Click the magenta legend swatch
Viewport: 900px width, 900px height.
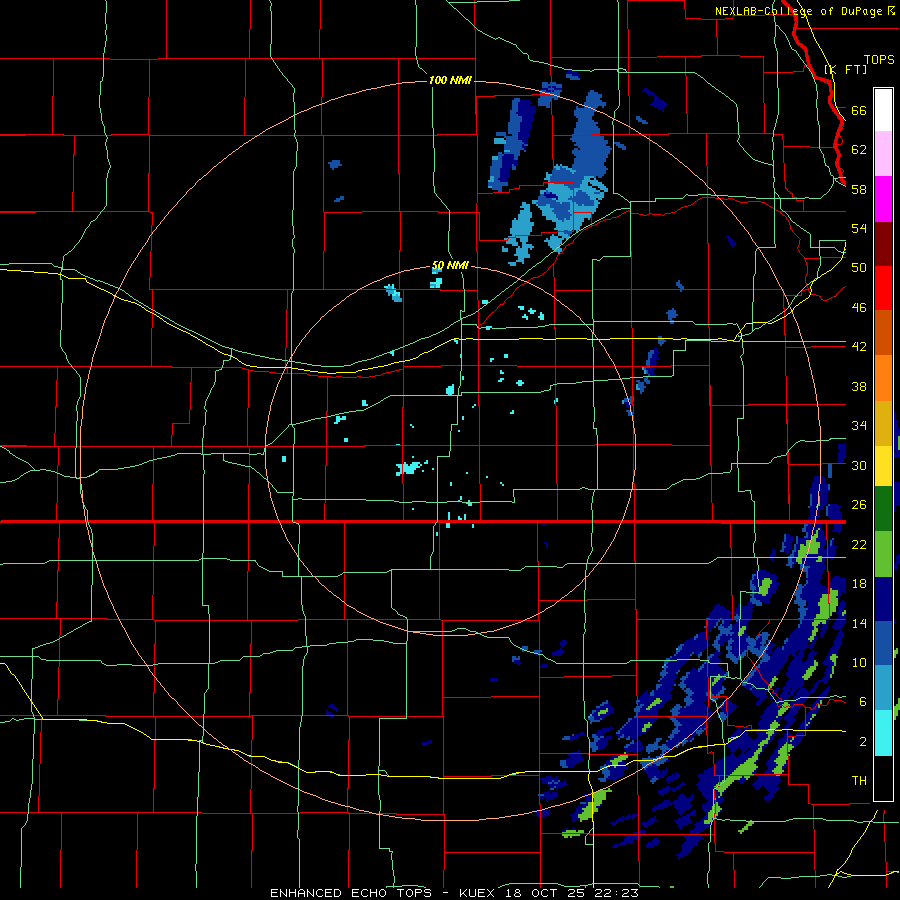tap(883, 199)
